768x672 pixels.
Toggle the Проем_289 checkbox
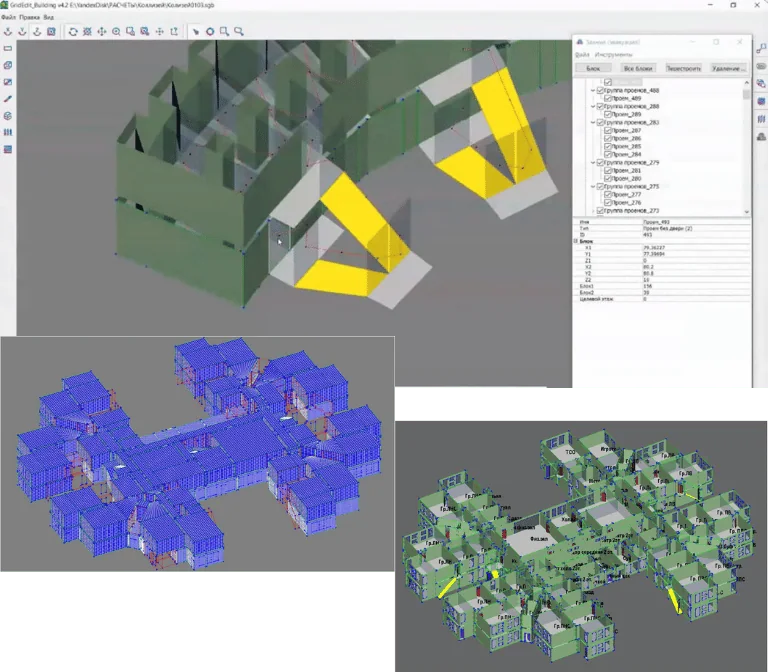(x=608, y=114)
